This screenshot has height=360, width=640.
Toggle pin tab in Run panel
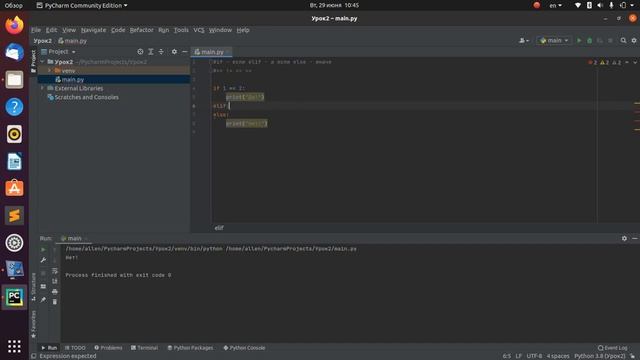43,300
